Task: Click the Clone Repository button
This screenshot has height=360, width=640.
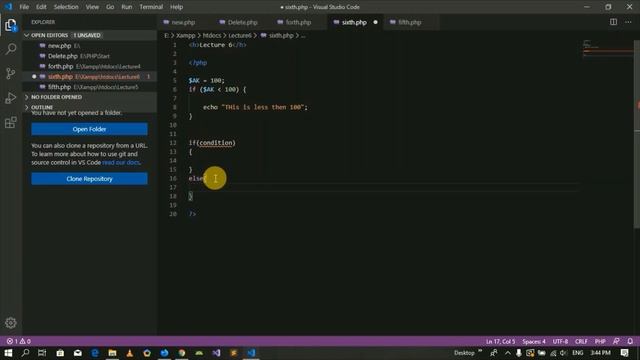Action: (89, 179)
